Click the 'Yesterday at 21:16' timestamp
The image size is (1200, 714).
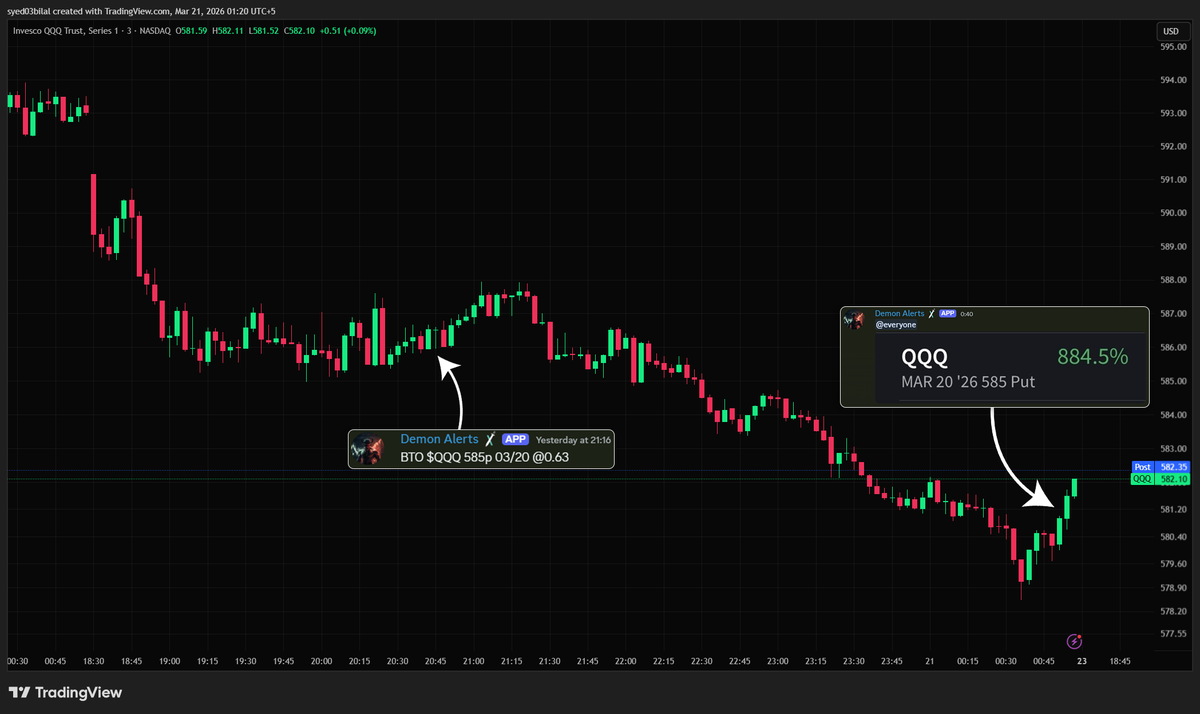574,440
